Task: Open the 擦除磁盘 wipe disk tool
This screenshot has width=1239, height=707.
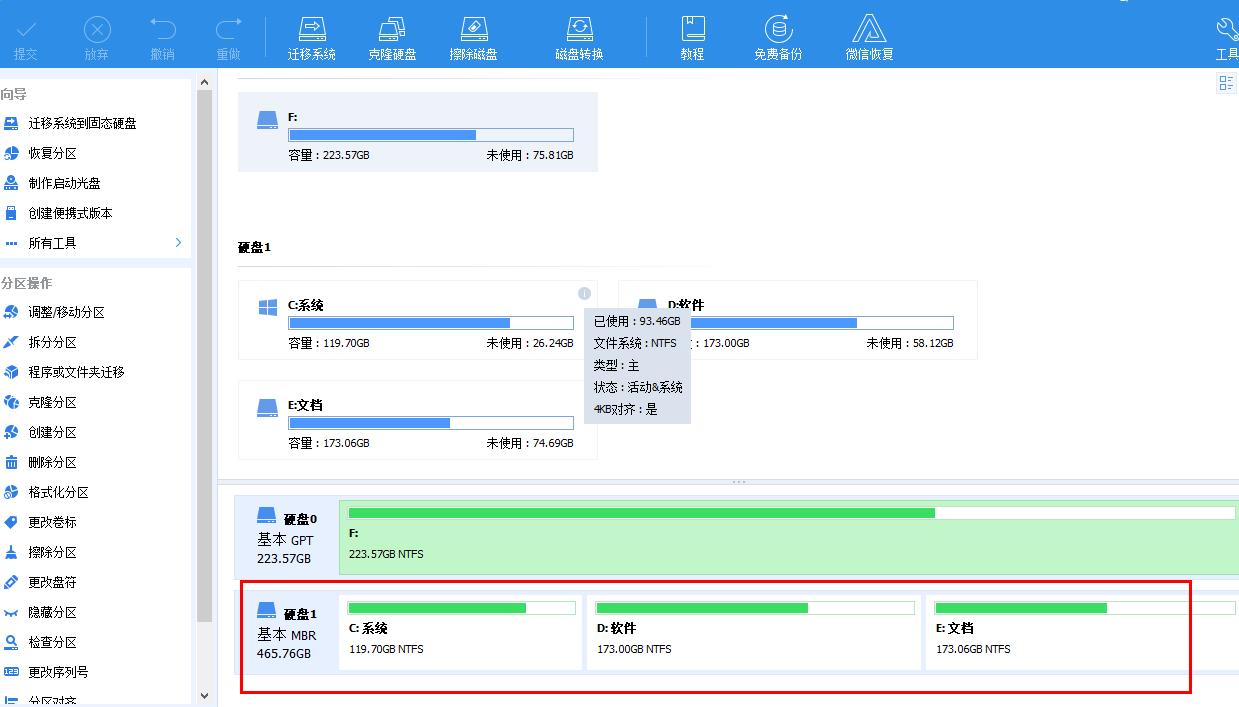Action: [474, 35]
